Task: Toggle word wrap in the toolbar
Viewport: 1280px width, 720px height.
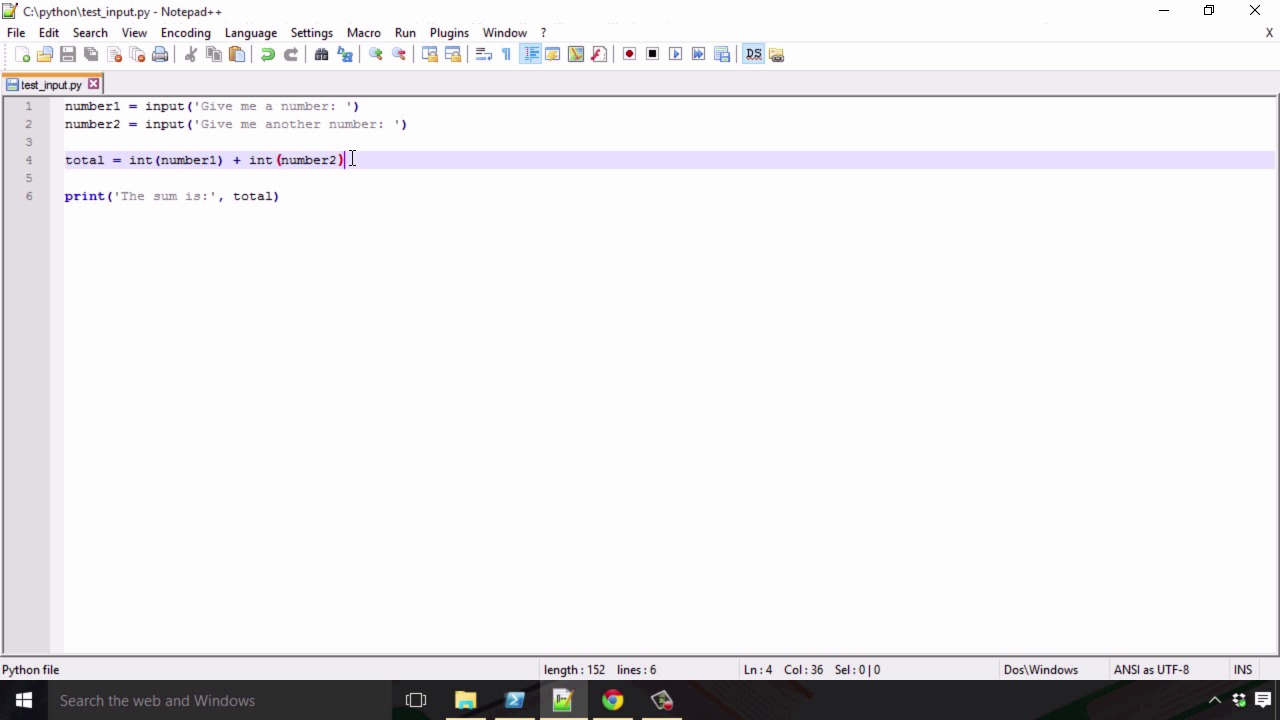Action: 483,54
